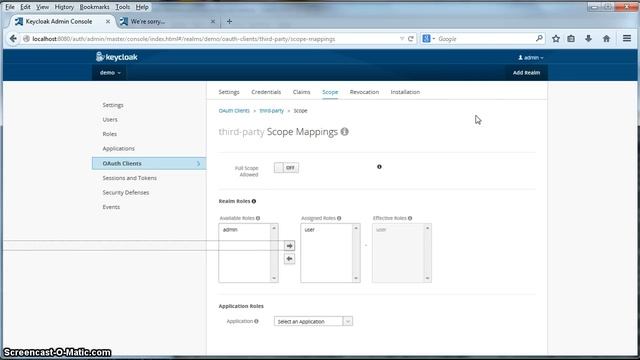The image size is (640, 360).
Task: Click the Add Realm button
Action: (x=527, y=73)
